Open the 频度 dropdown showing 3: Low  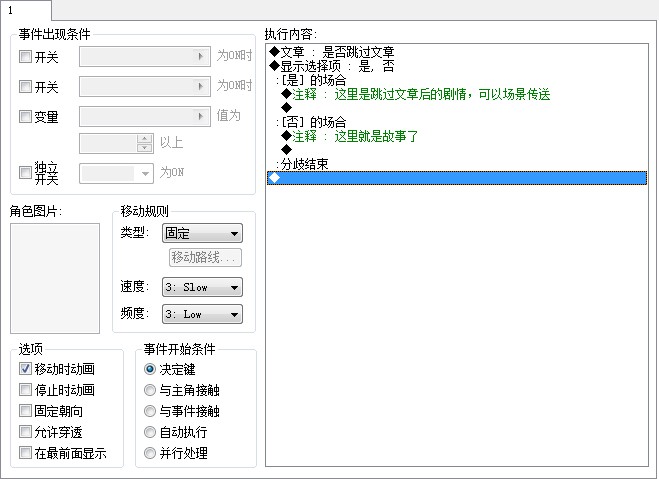[x=202, y=314]
